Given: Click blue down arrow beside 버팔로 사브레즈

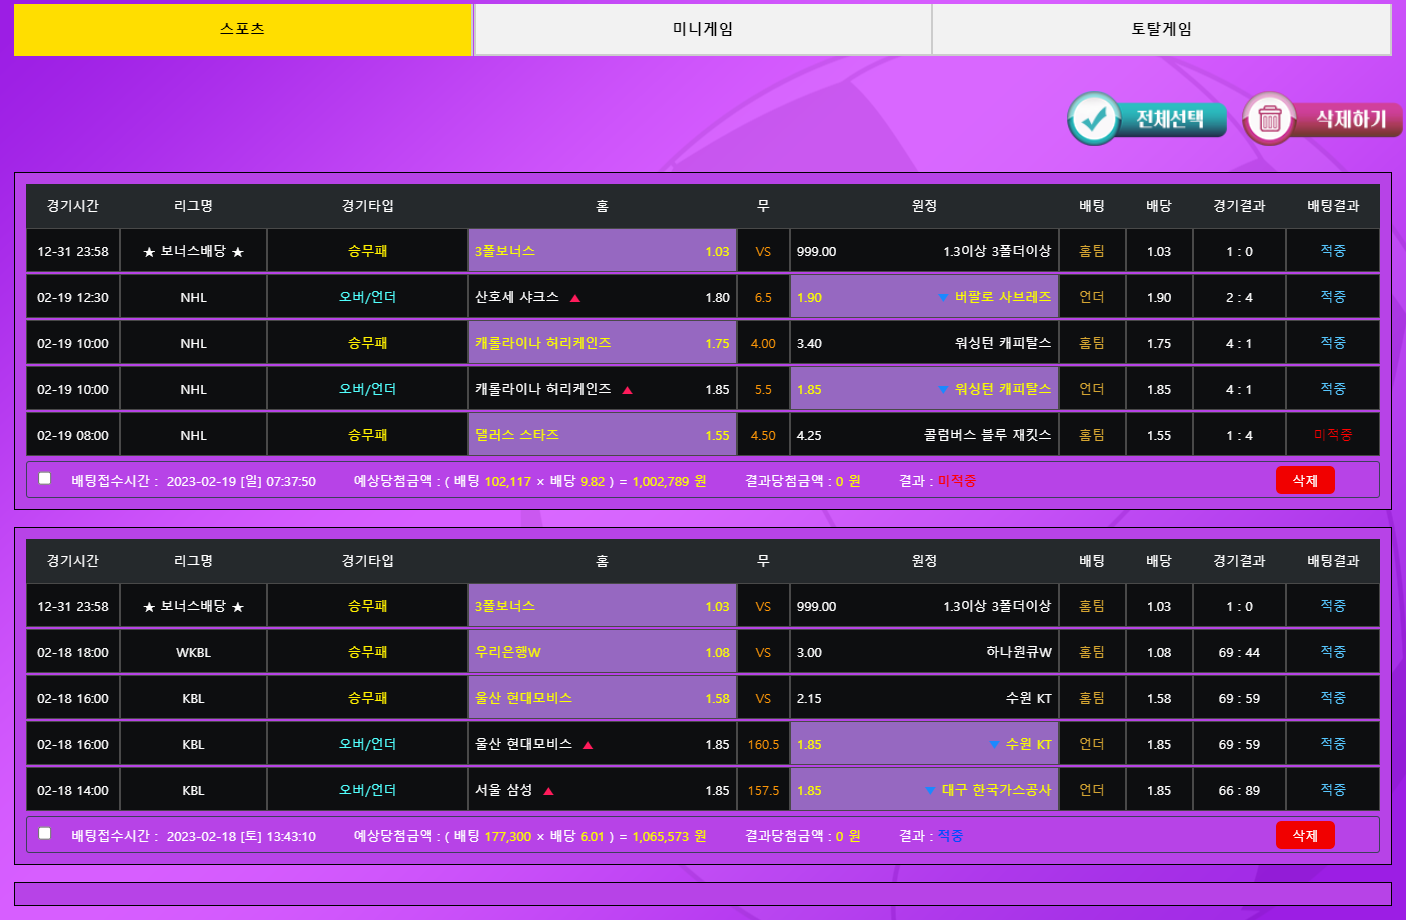Looking at the screenshot, I should click(x=942, y=298).
